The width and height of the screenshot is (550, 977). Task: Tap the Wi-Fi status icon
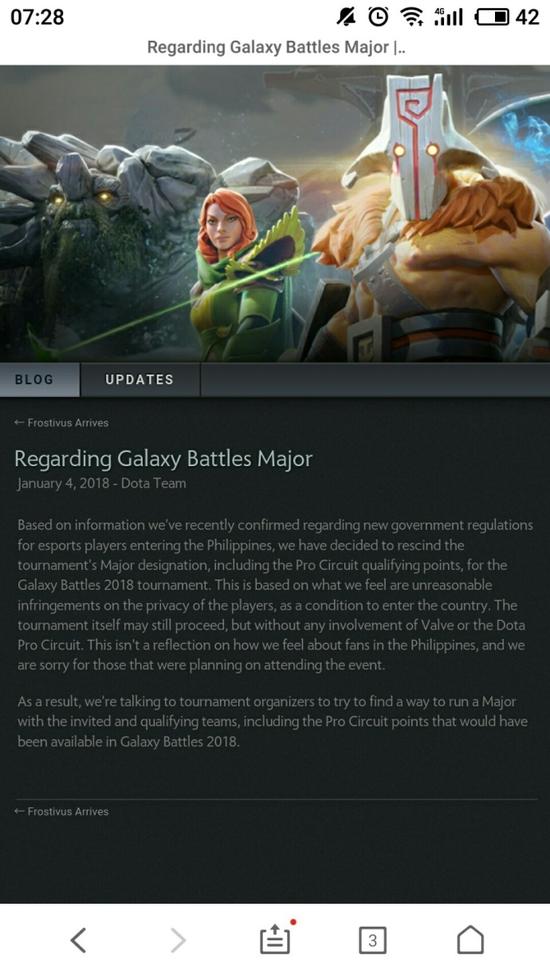(412, 17)
